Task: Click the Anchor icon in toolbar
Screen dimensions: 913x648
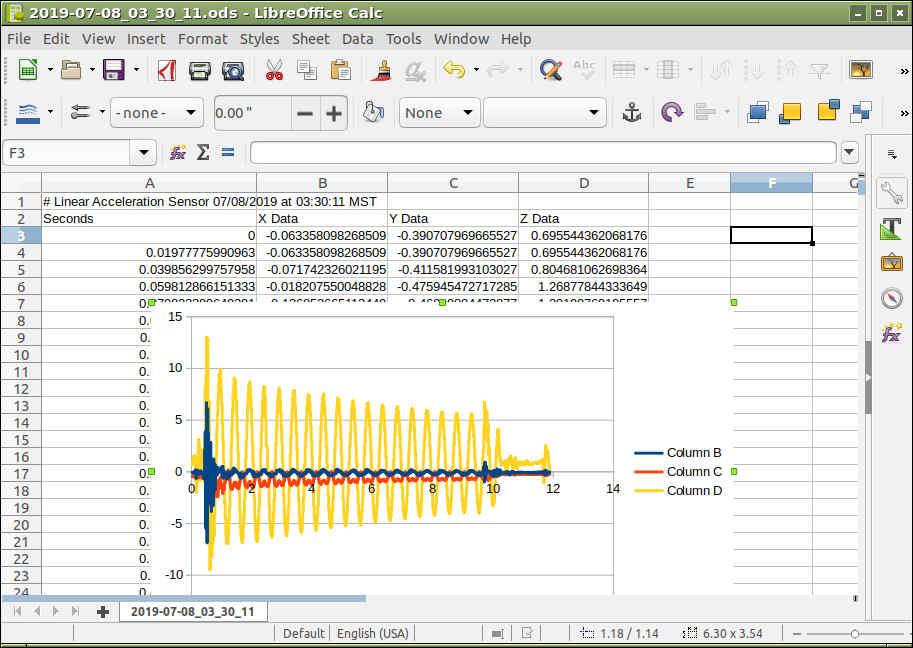Action: click(x=632, y=113)
